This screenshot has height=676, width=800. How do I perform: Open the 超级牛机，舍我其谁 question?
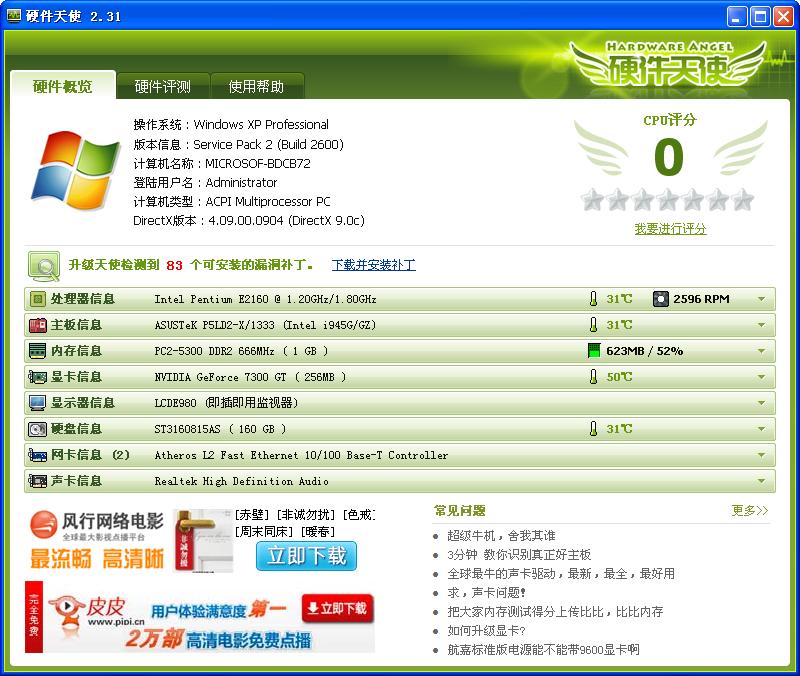[501, 536]
